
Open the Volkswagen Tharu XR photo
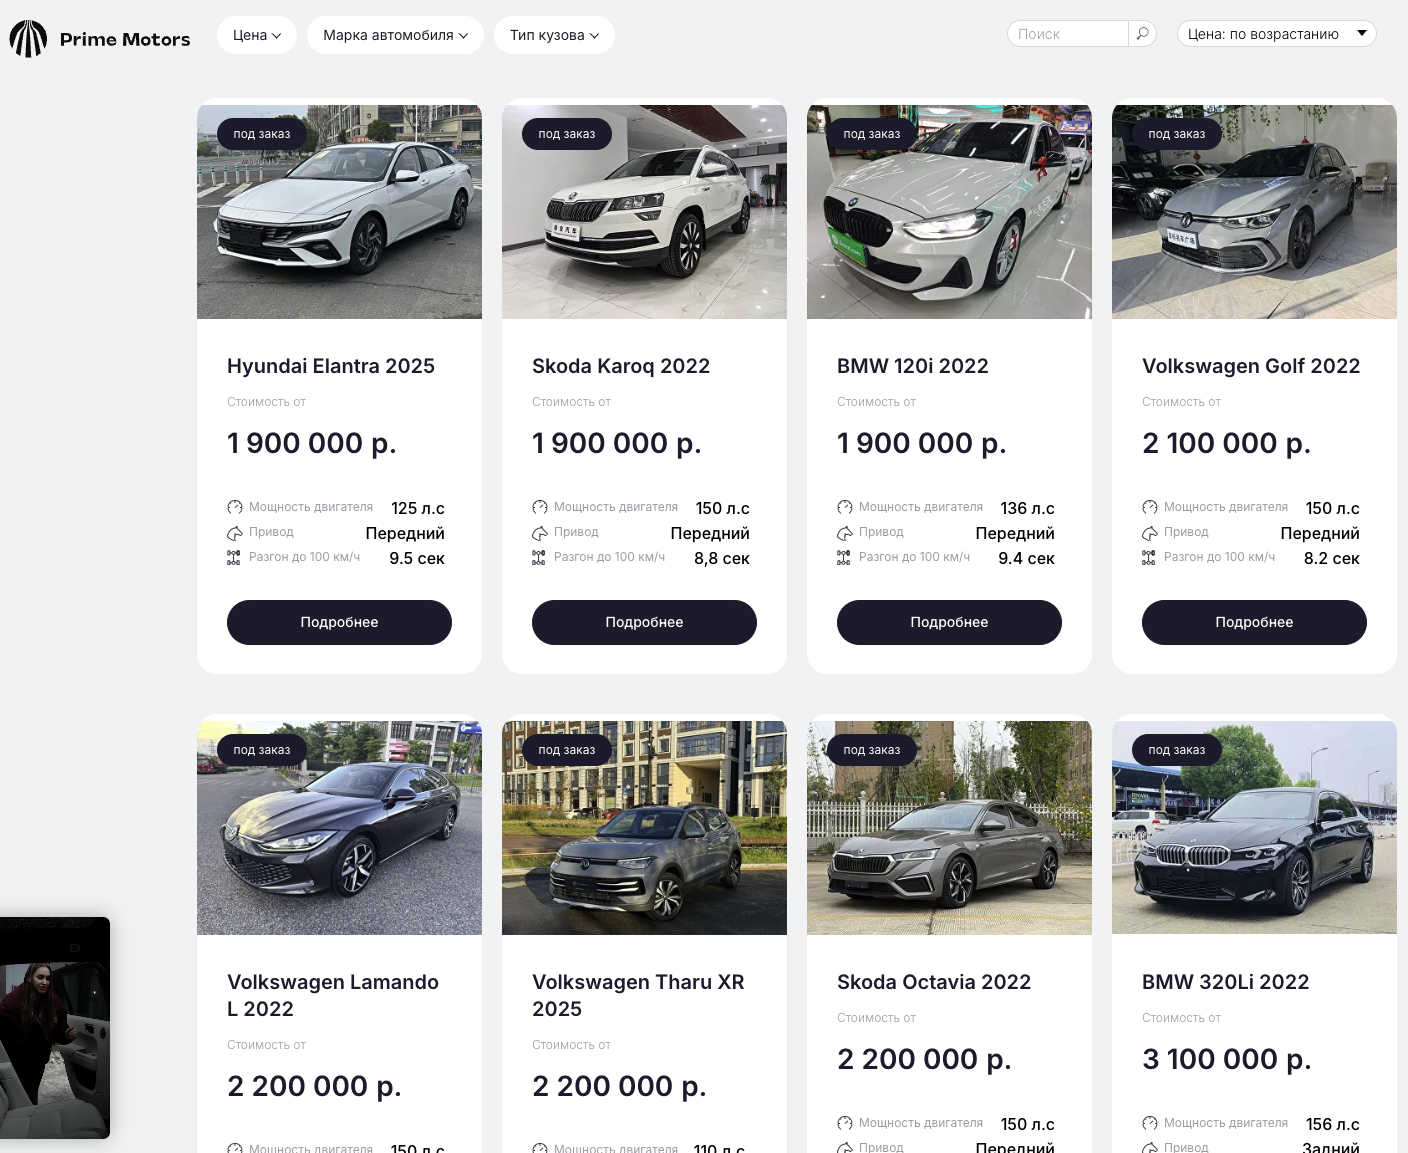coord(644,828)
